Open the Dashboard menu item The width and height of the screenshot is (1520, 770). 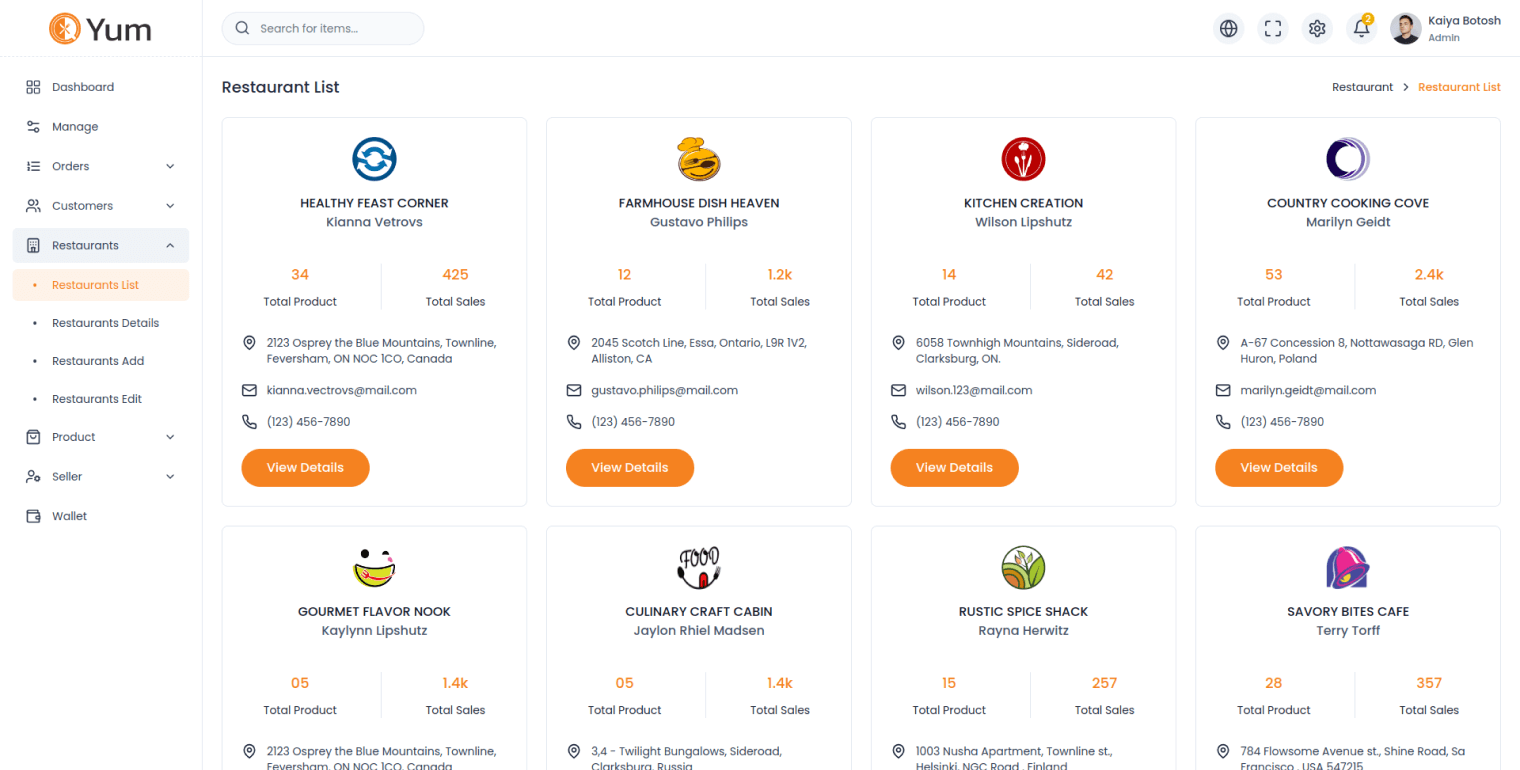tap(83, 87)
